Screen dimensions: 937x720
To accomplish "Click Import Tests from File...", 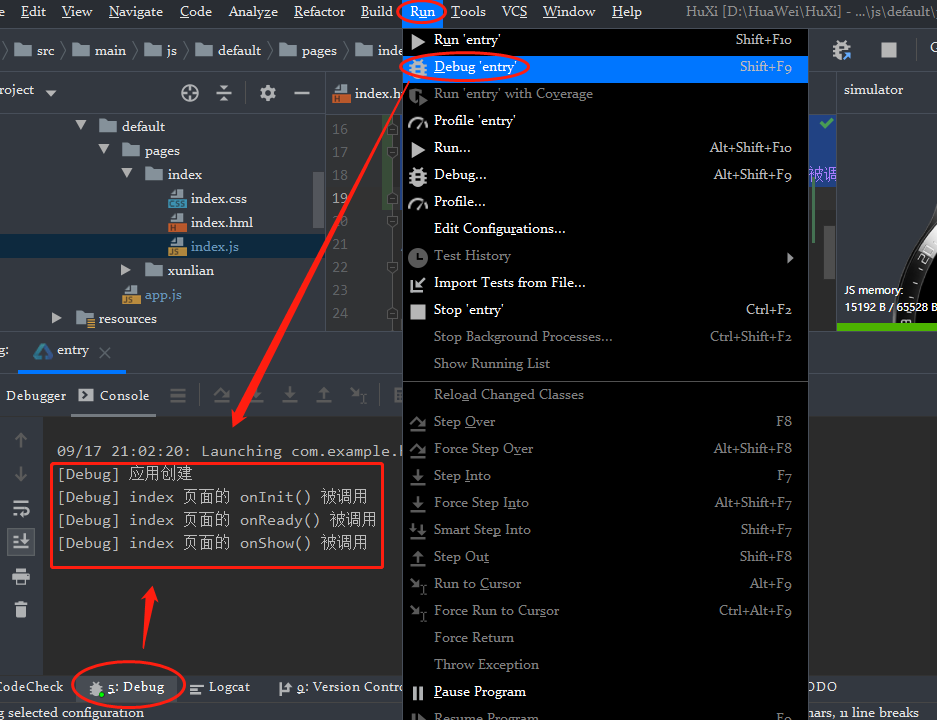I will (x=605, y=283).
